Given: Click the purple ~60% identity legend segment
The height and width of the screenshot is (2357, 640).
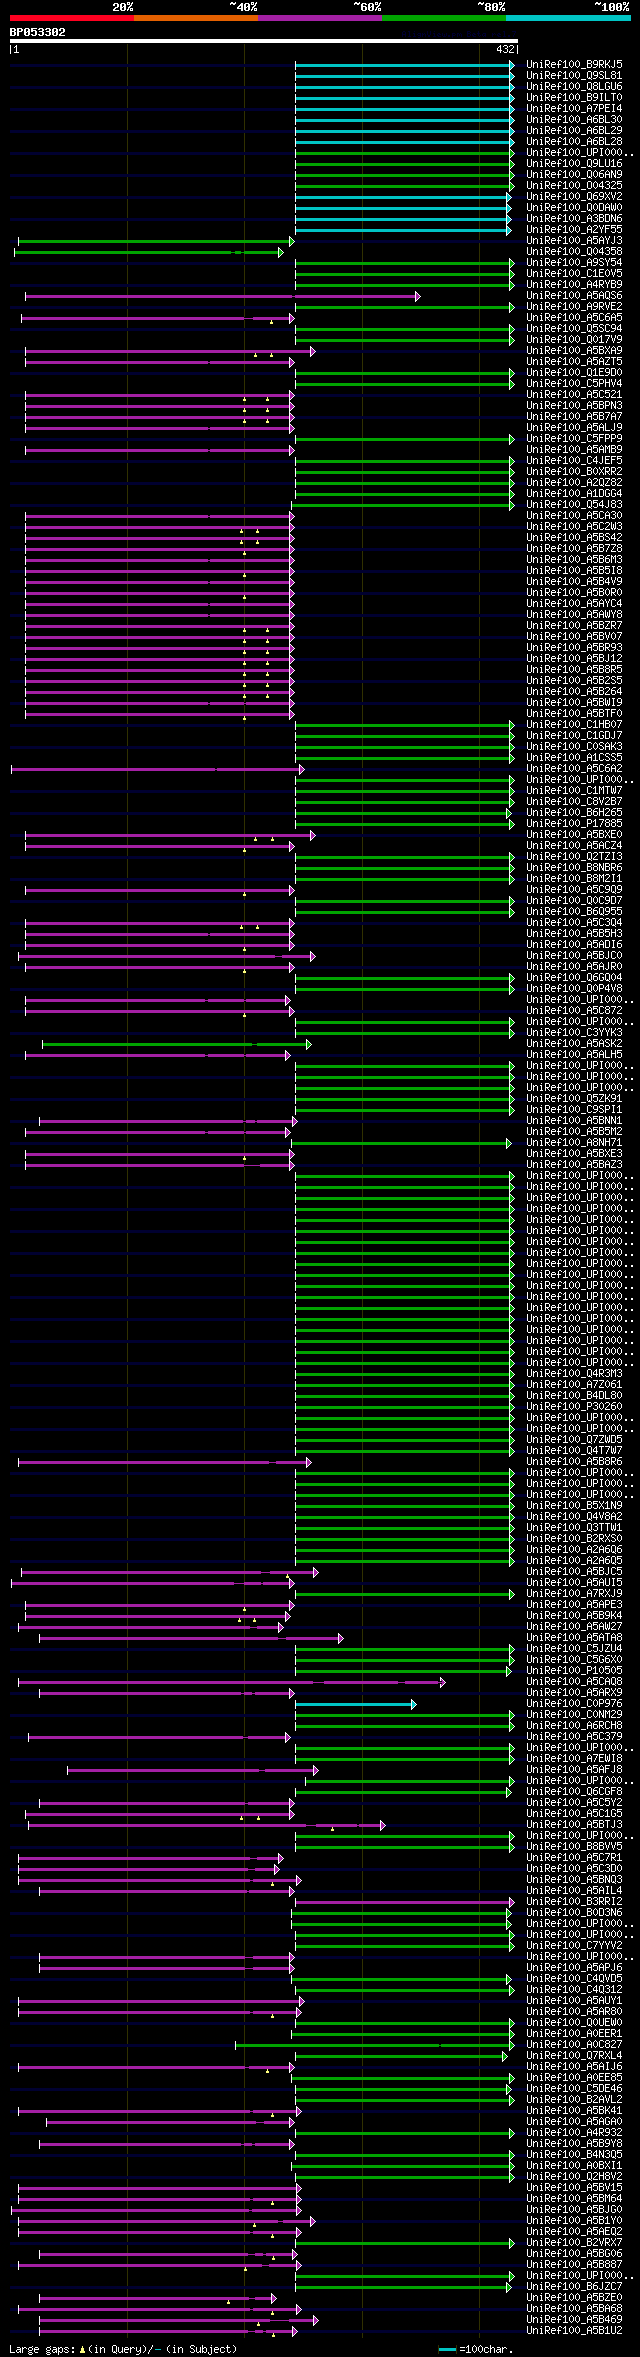Looking at the screenshot, I should (320, 18).
